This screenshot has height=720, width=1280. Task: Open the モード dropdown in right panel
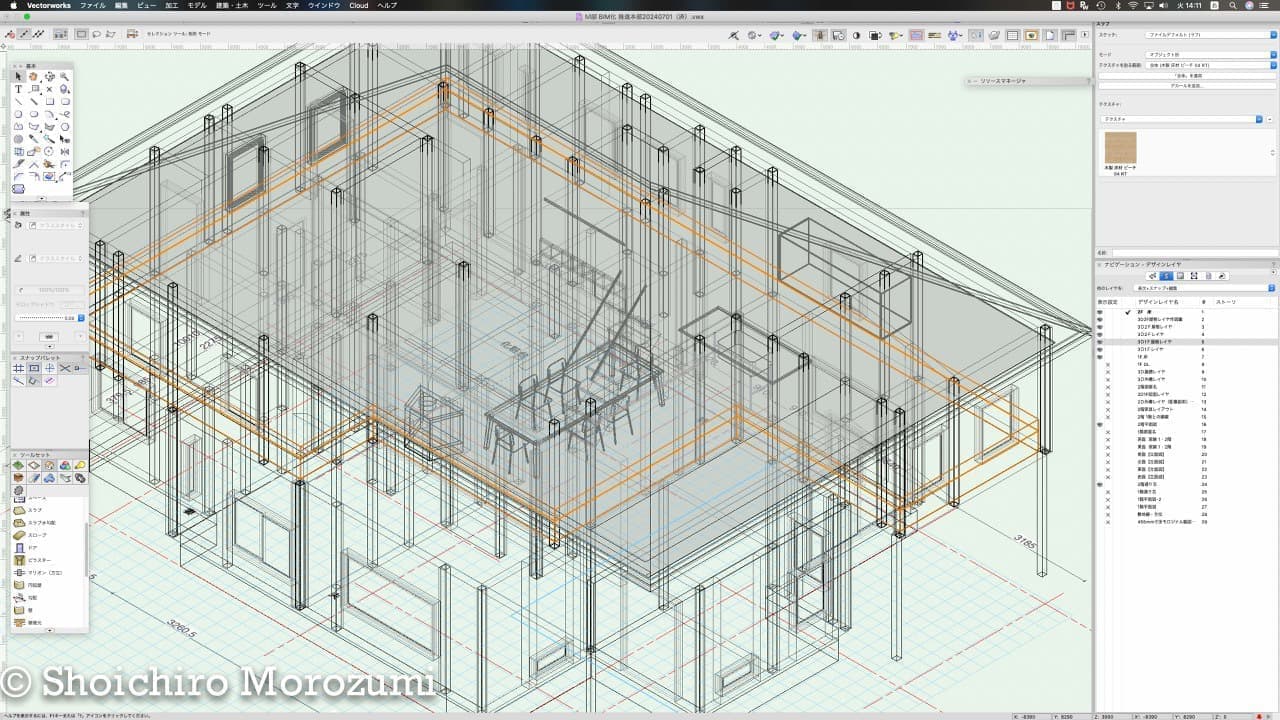pos(1208,54)
